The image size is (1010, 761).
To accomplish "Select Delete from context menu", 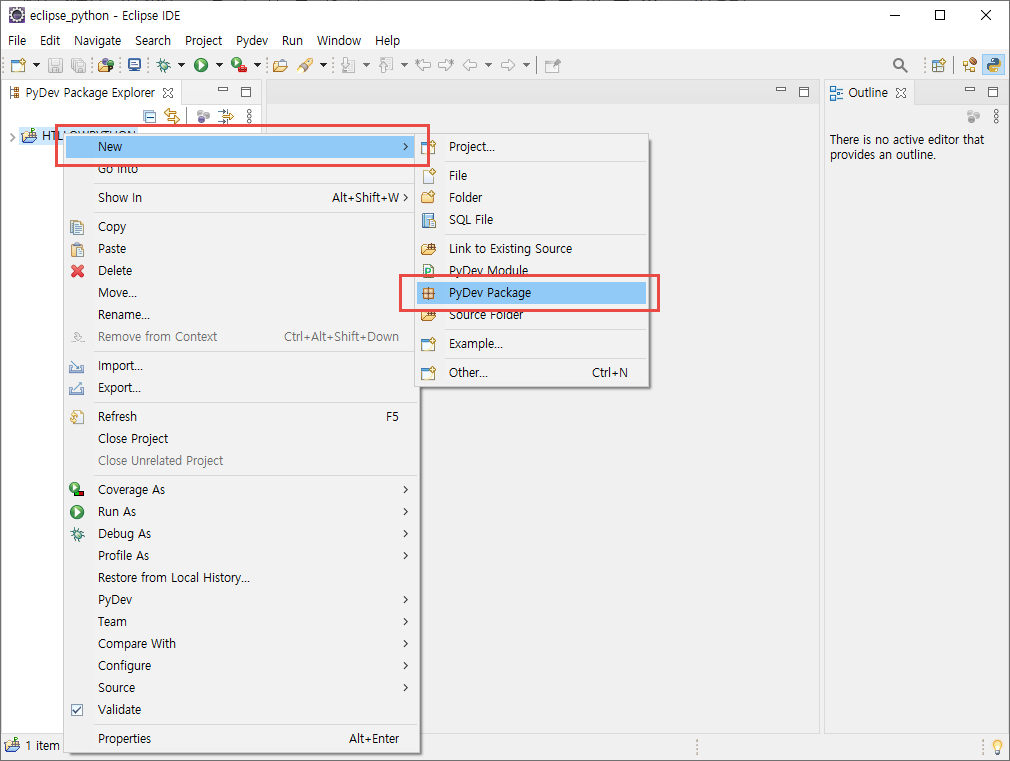I will pos(242,271).
